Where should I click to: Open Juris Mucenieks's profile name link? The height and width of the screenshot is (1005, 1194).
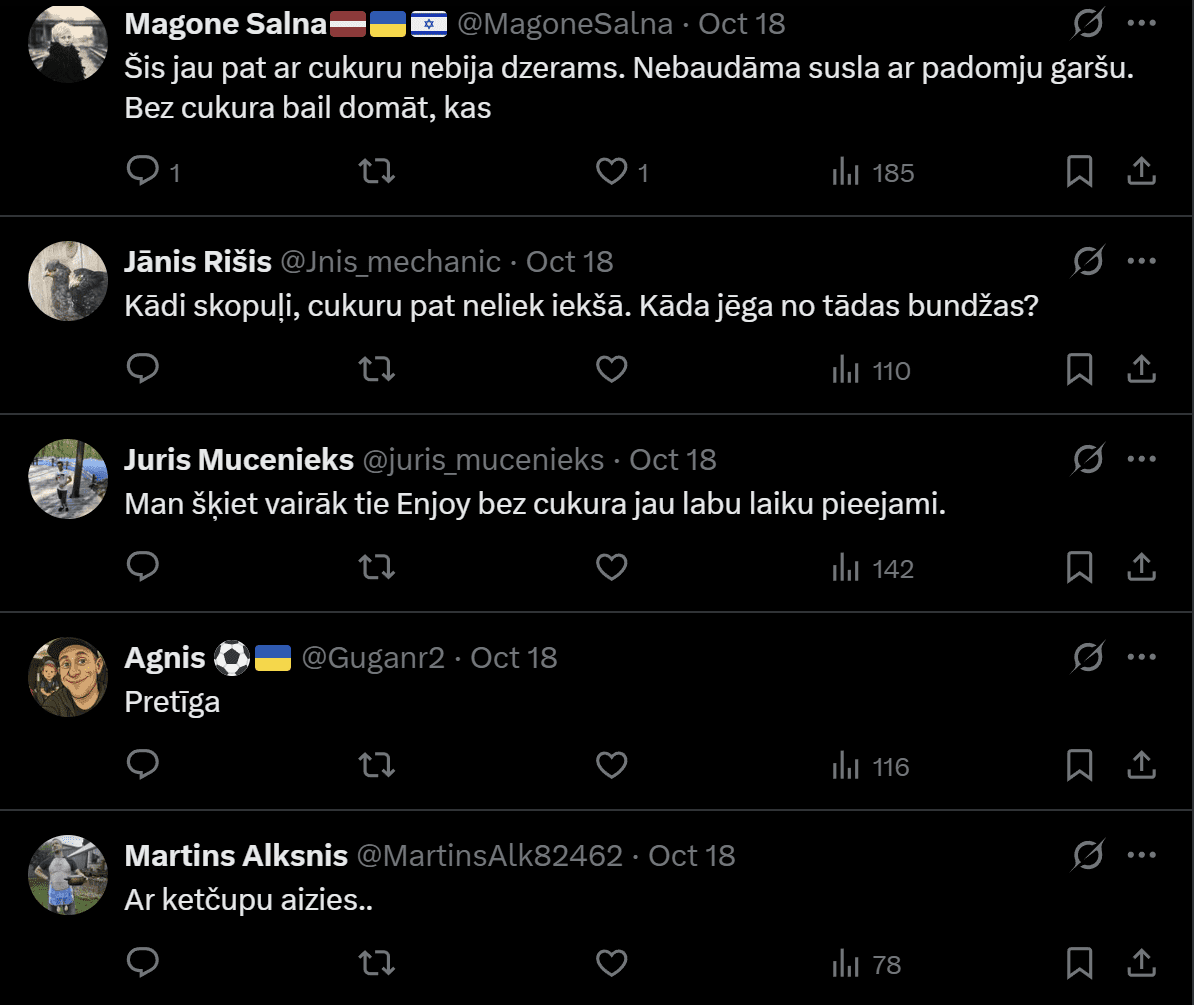(x=239, y=459)
